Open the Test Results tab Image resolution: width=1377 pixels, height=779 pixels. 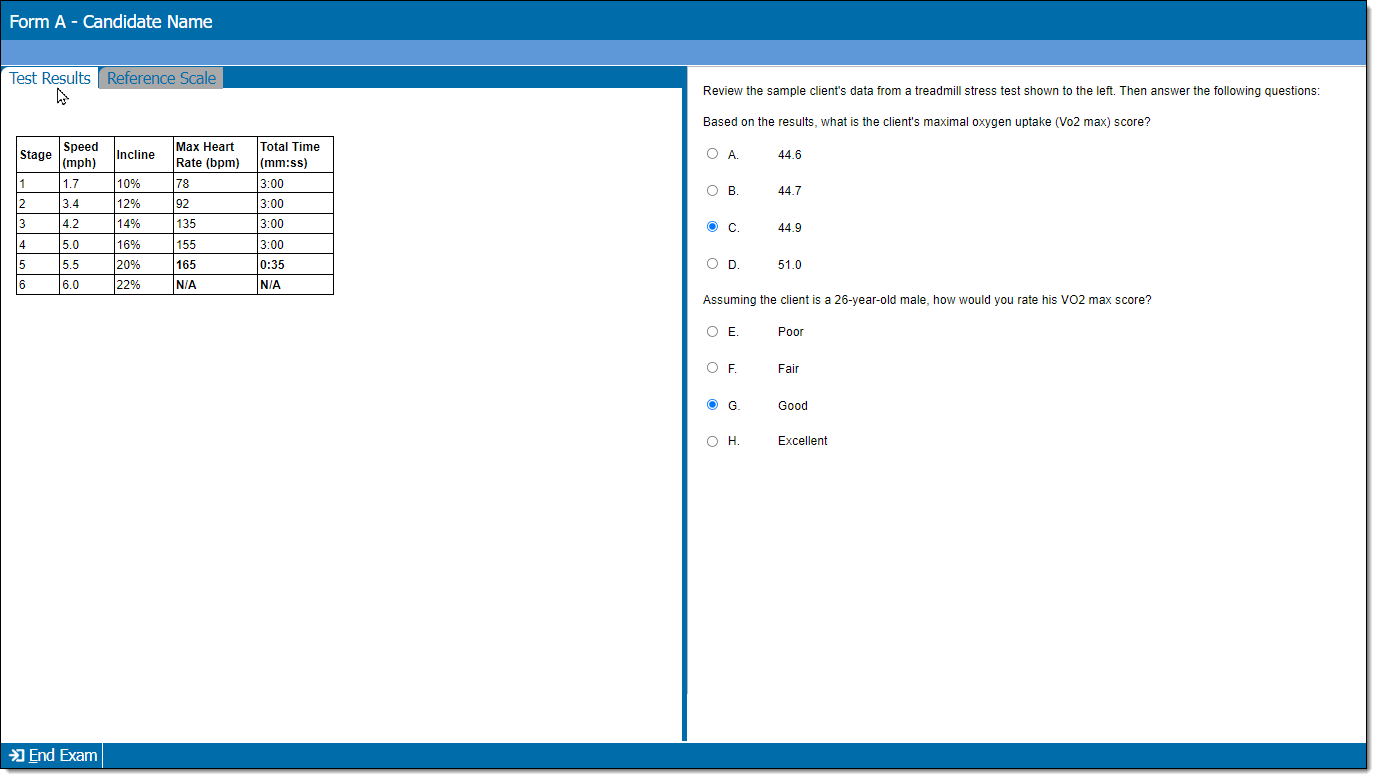click(x=50, y=78)
